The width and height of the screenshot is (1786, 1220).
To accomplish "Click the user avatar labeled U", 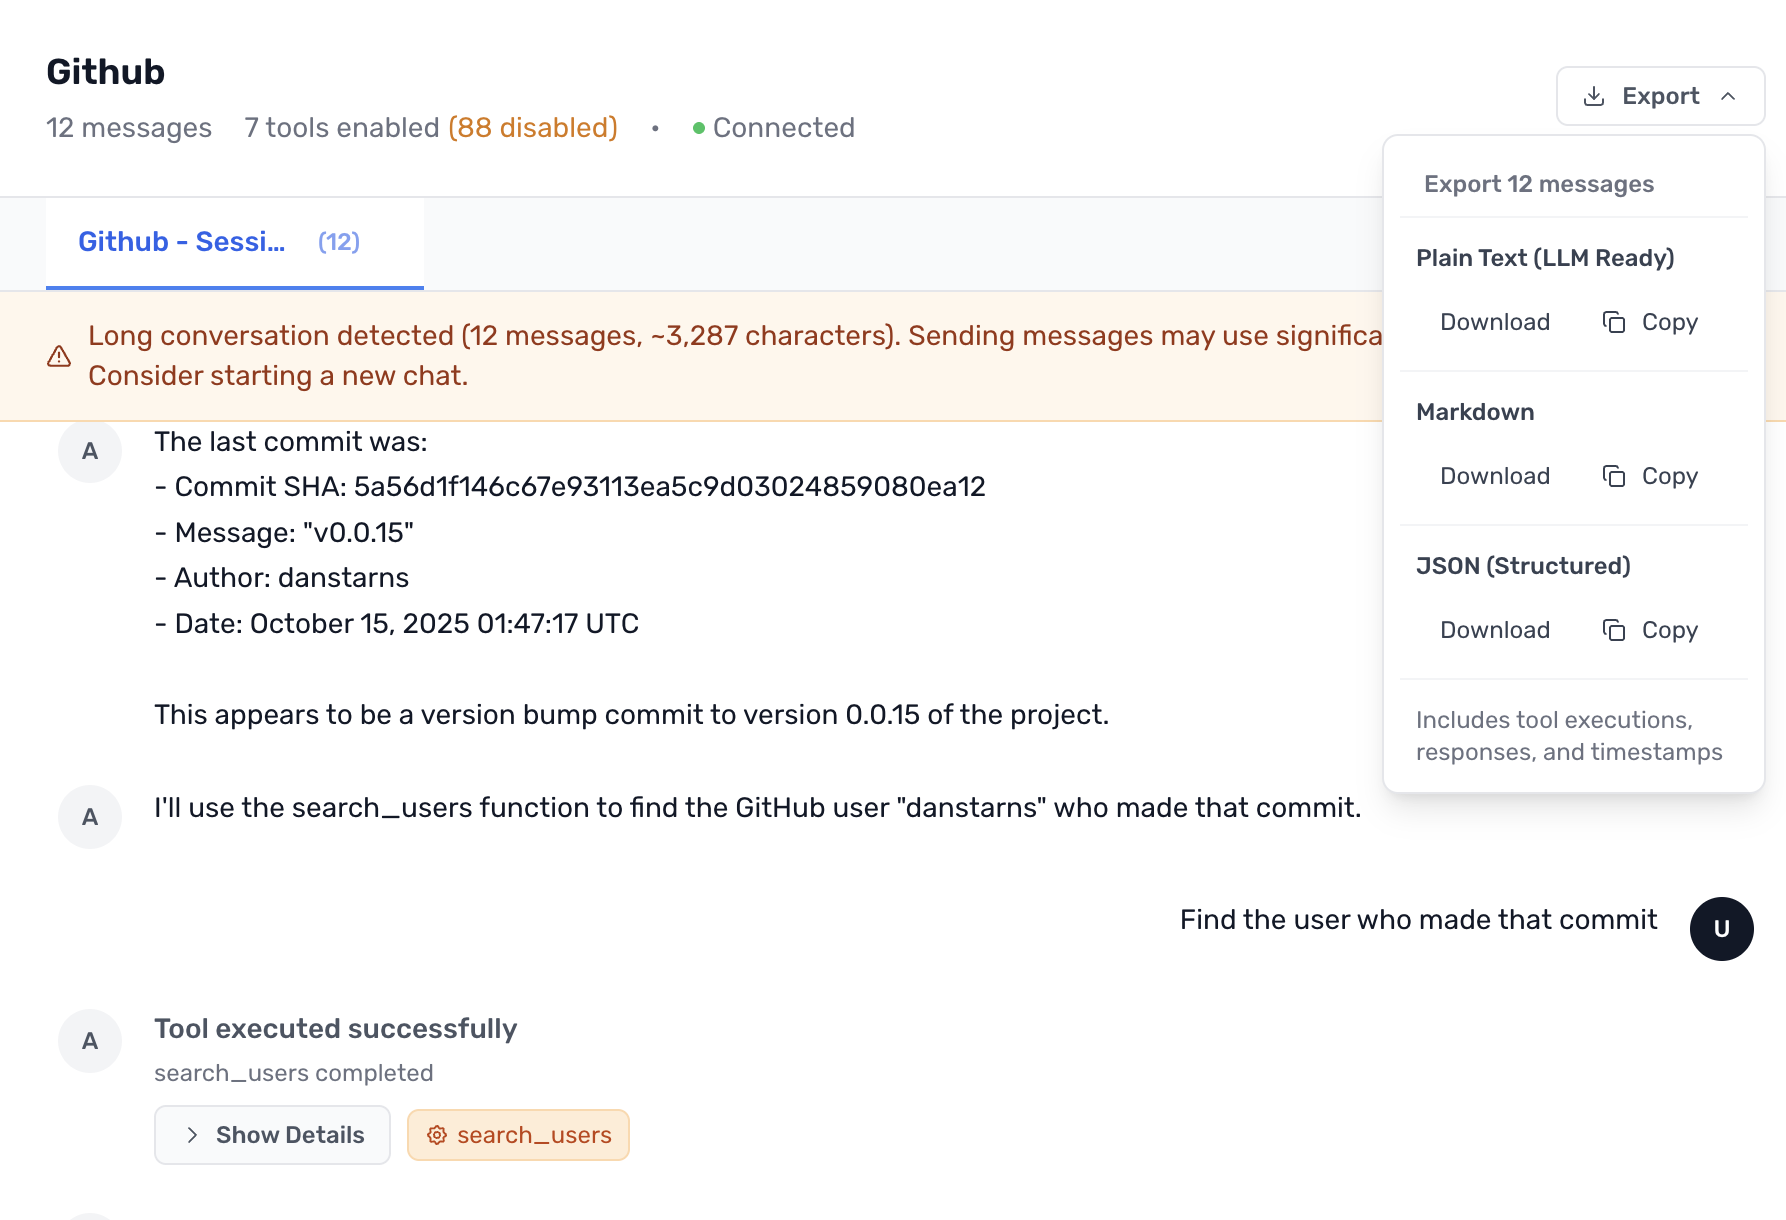I will click(x=1721, y=928).
